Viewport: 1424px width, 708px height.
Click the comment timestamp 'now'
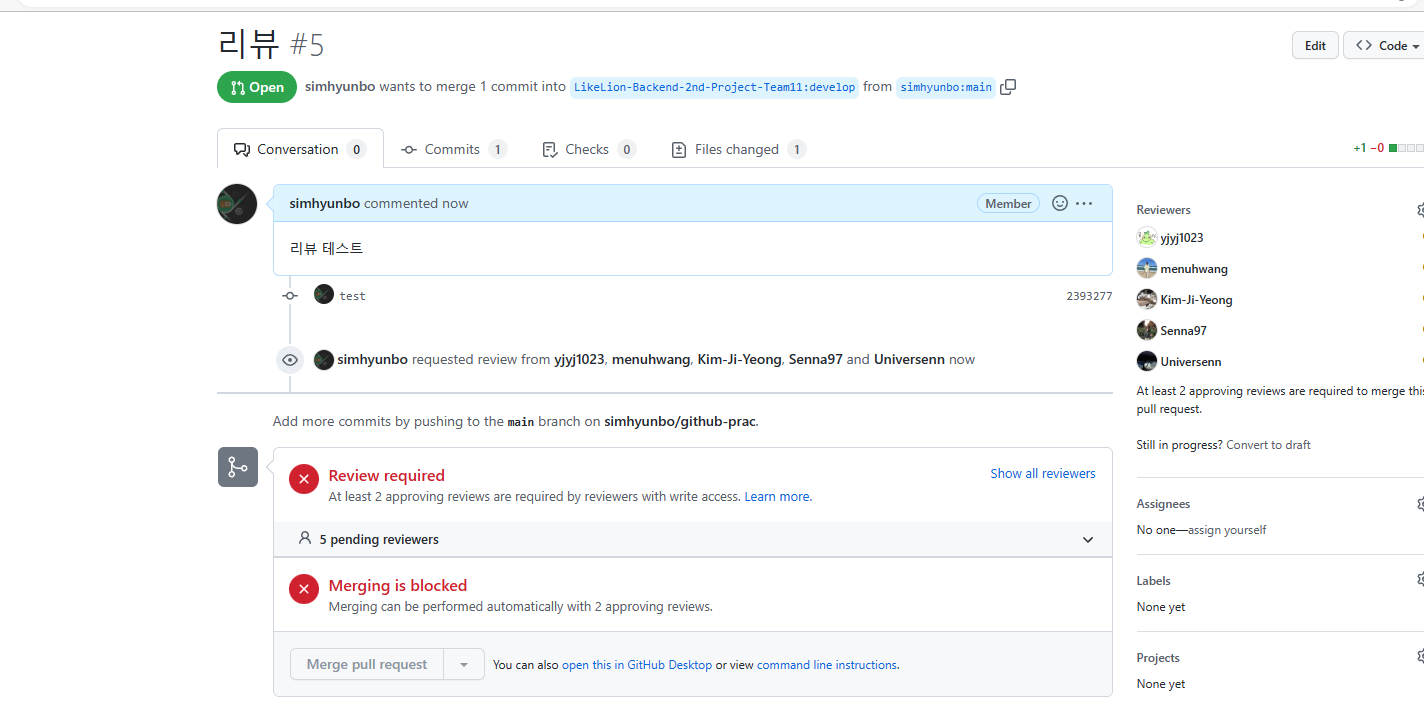455,203
